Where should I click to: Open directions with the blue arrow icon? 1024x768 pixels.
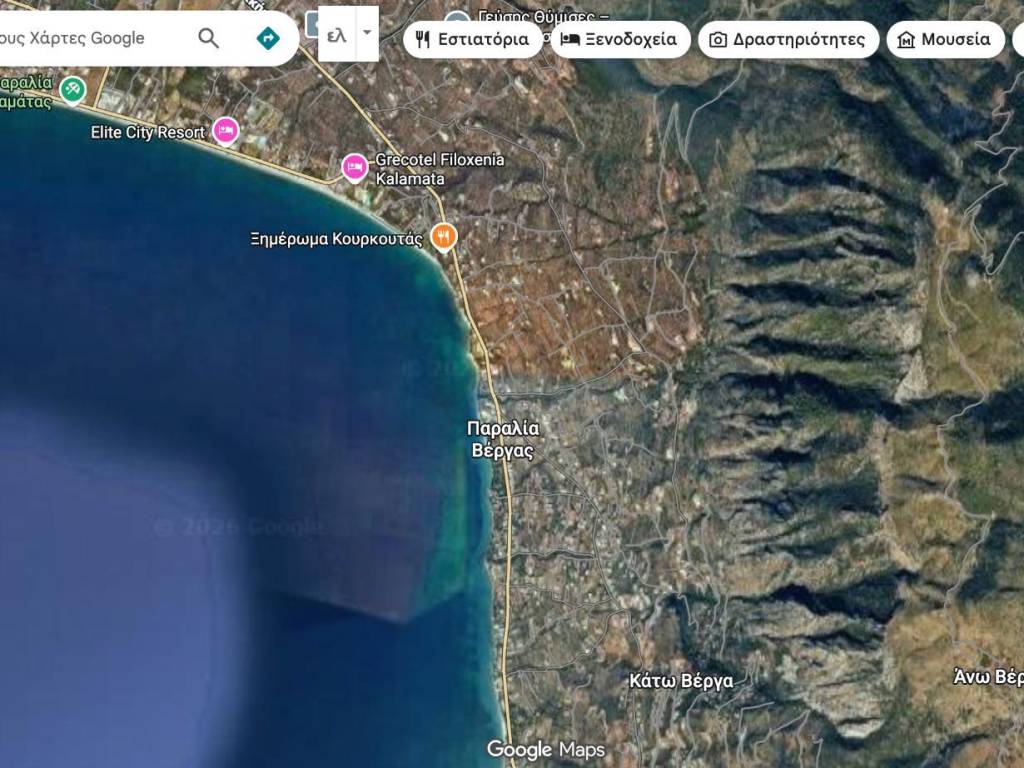268,38
